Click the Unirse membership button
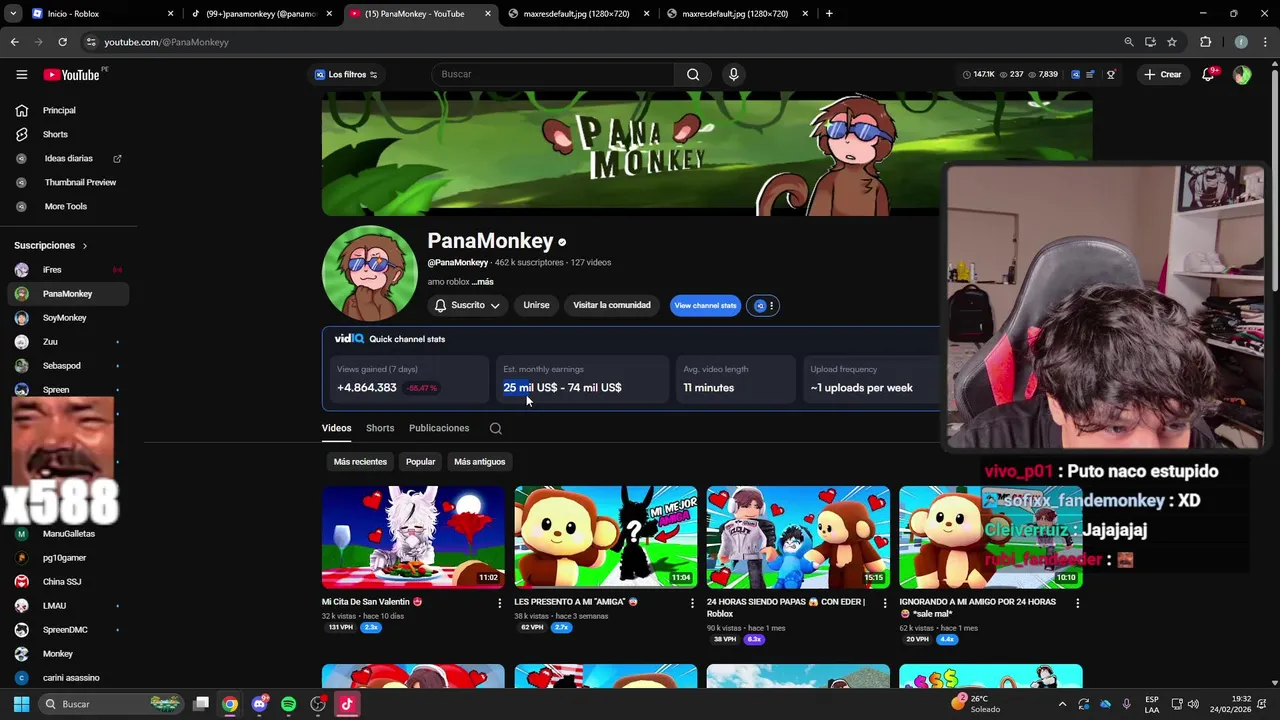 tap(536, 305)
